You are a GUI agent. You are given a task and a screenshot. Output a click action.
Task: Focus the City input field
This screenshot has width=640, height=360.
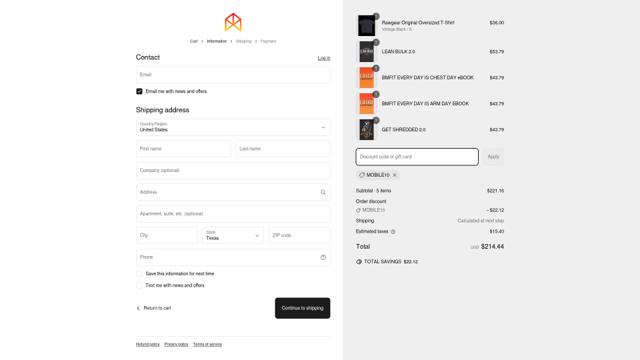[x=167, y=236]
